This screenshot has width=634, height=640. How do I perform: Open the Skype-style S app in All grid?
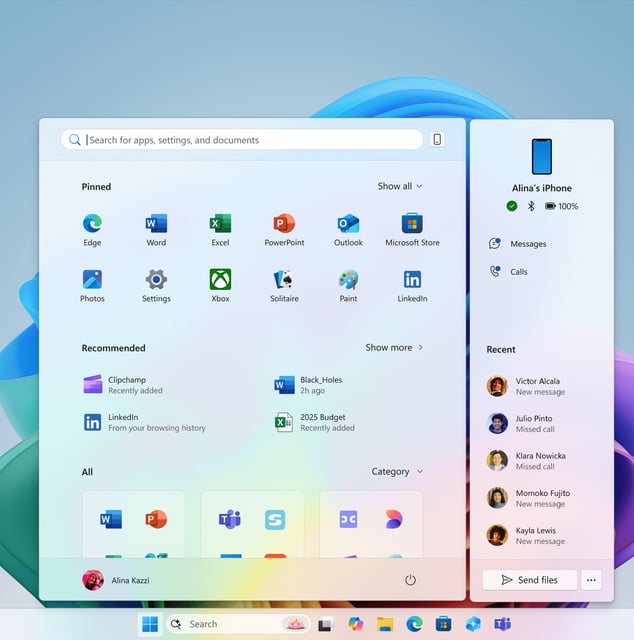coord(275,519)
